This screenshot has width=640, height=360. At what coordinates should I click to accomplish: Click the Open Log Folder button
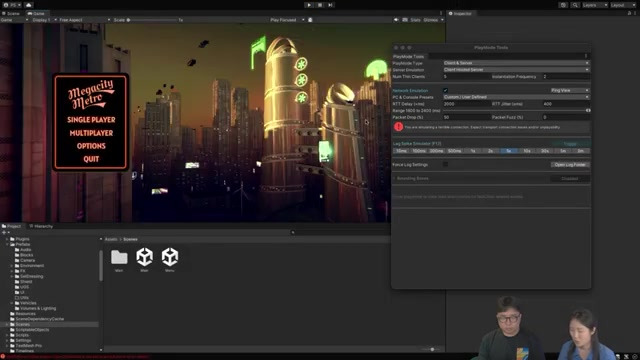pyautogui.click(x=570, y=164)
